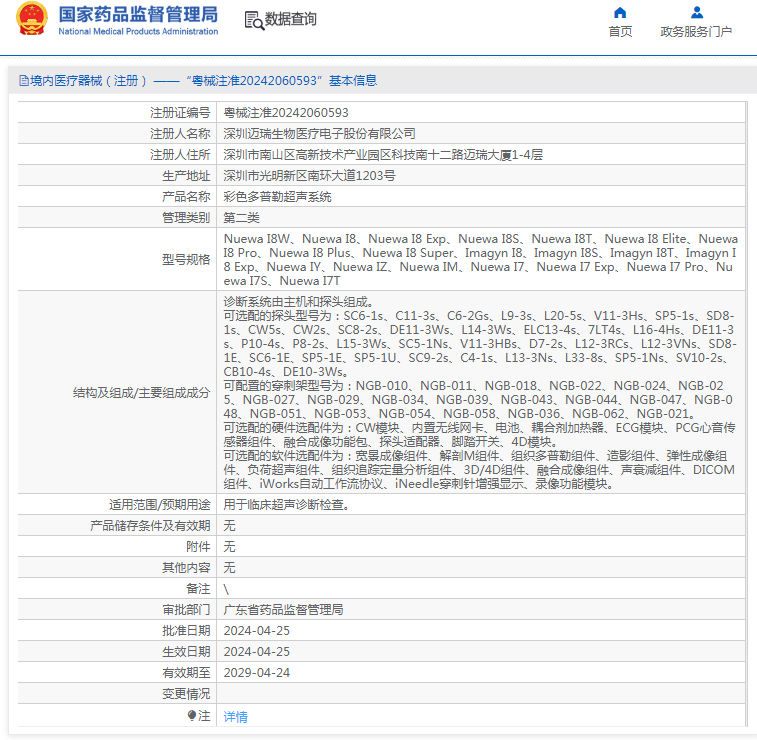Click the NMPA national emblem logo
This screenshot has width=757, height=740.
point(31,20)
